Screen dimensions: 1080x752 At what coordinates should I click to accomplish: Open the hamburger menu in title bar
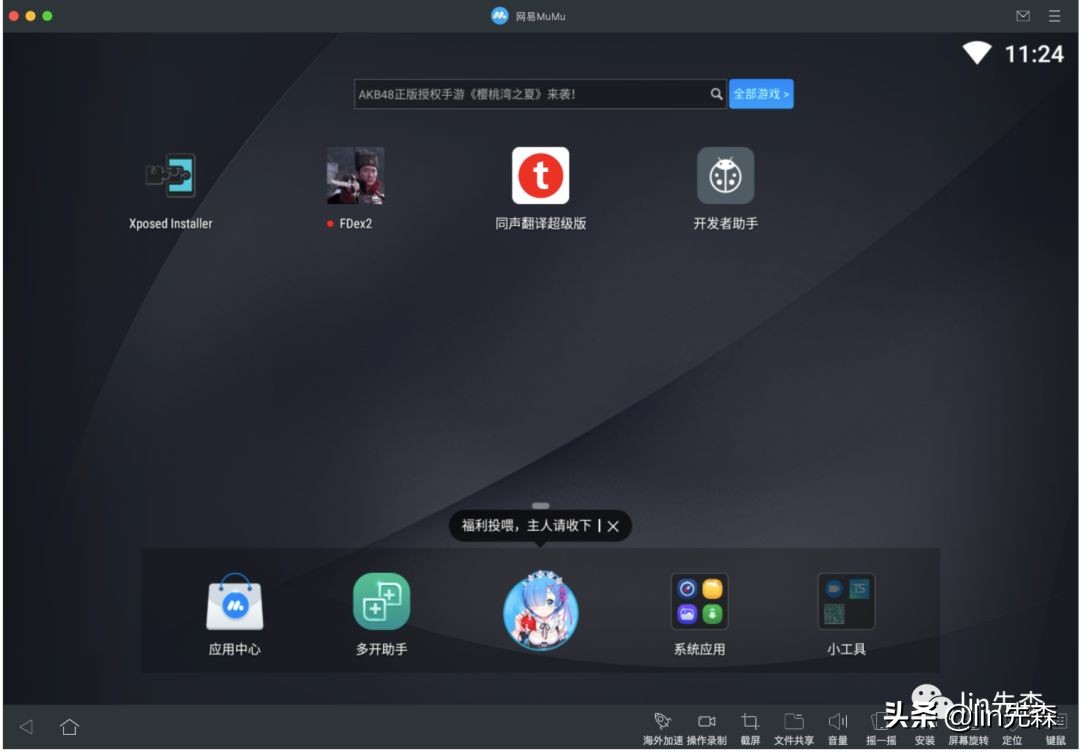[x=1055, y=16]
